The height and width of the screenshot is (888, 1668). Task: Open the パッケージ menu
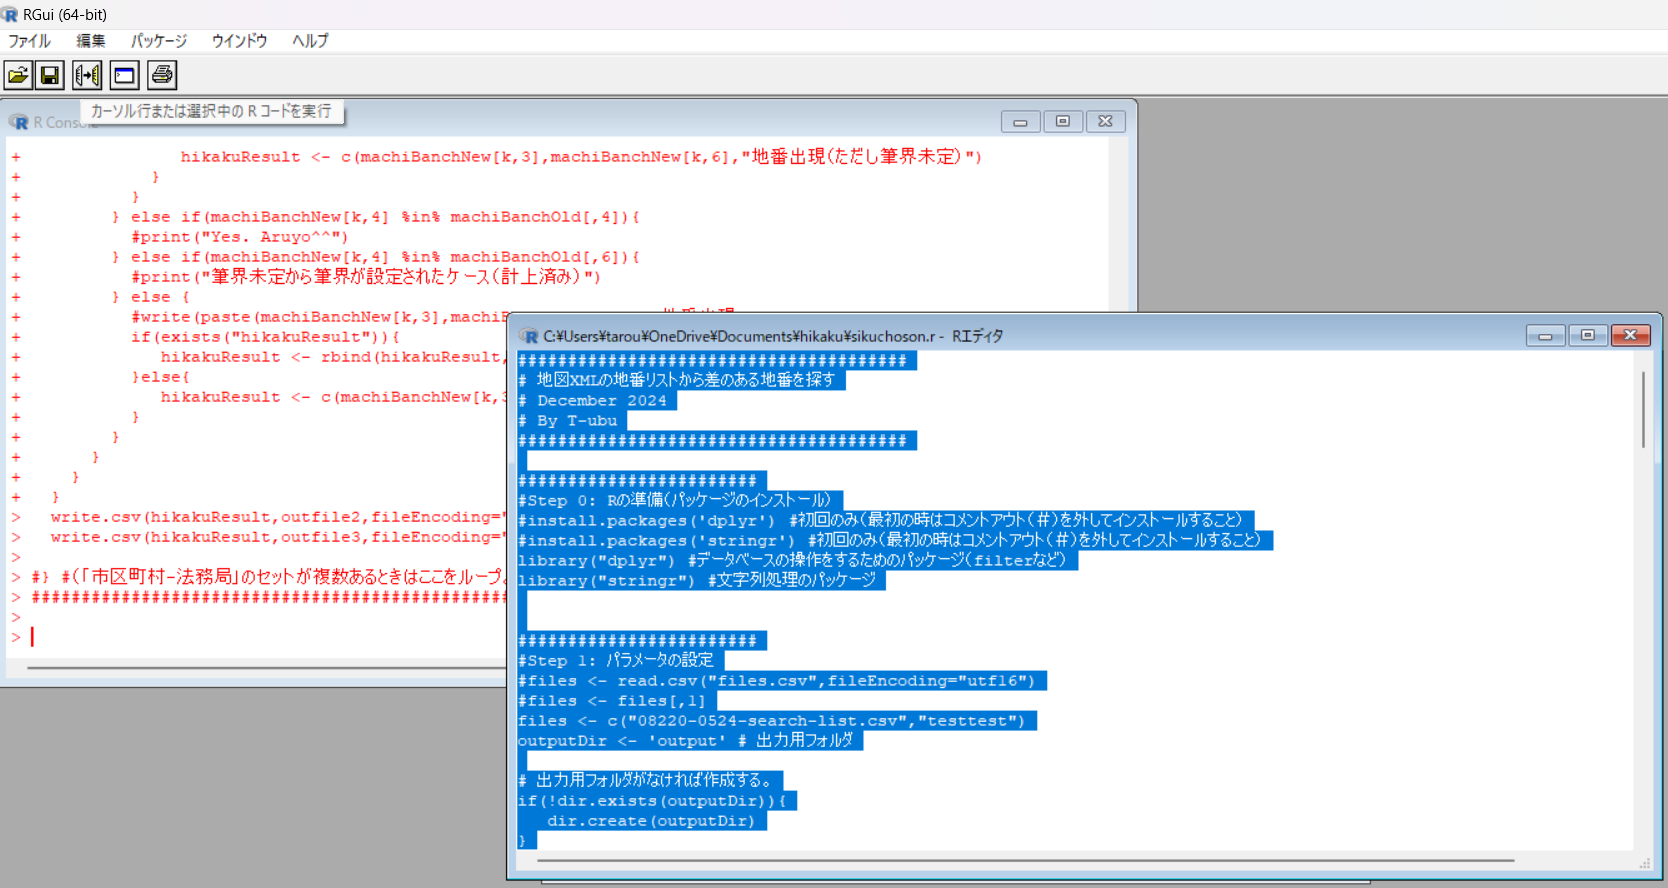(x=159, y=41)
